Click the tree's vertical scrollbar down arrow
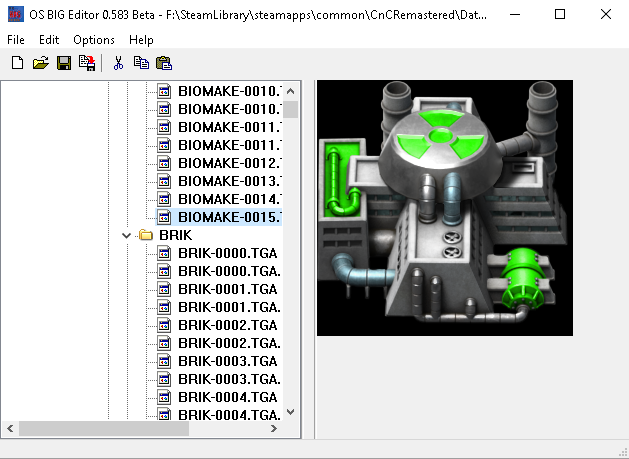This screenshot has height=459, width=629. coord(291,412)
